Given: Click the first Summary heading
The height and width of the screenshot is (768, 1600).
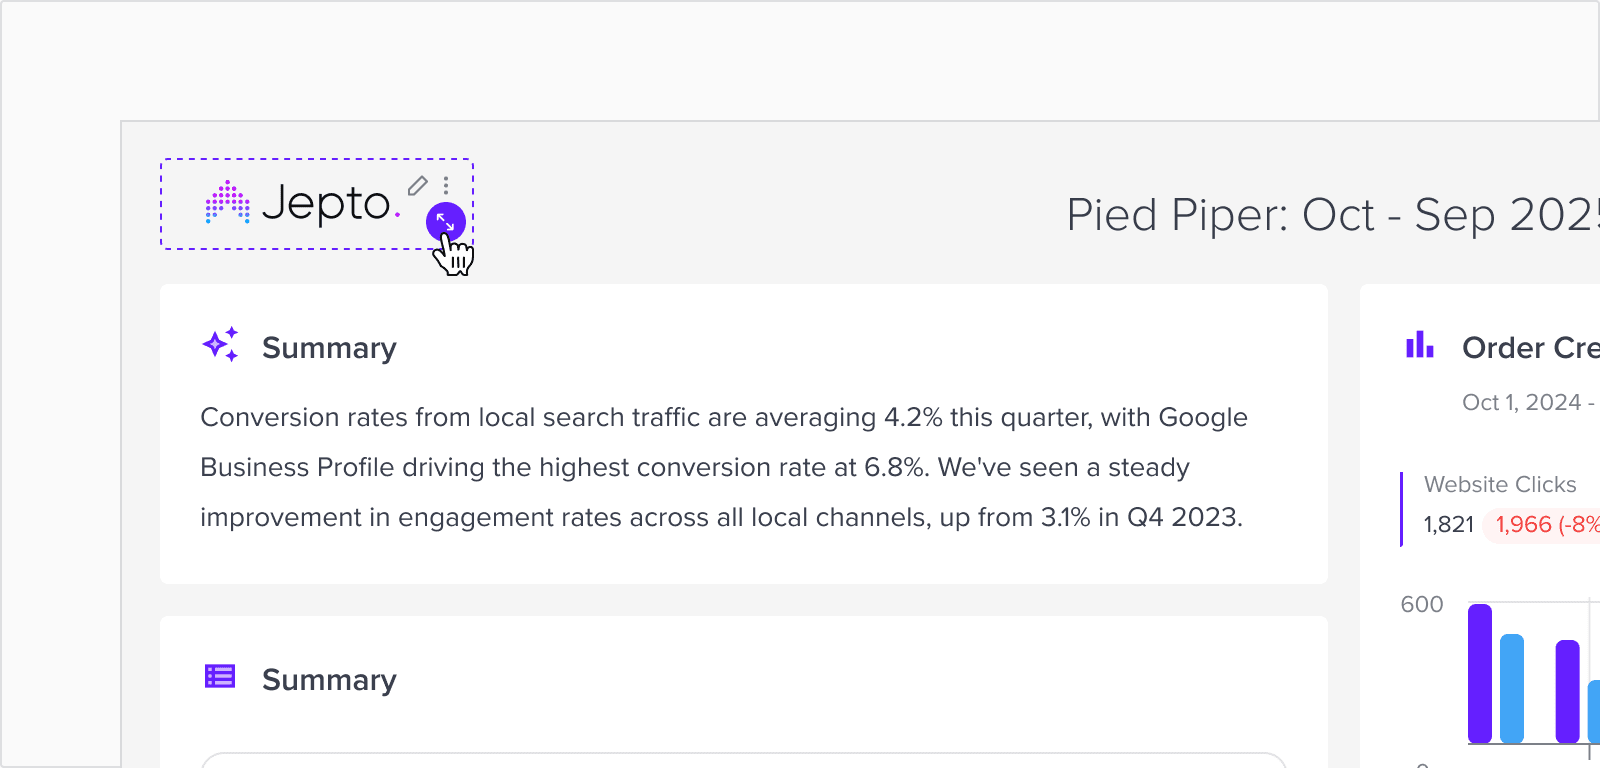Looking at the screenshot, I should click(x=329, y=348).
